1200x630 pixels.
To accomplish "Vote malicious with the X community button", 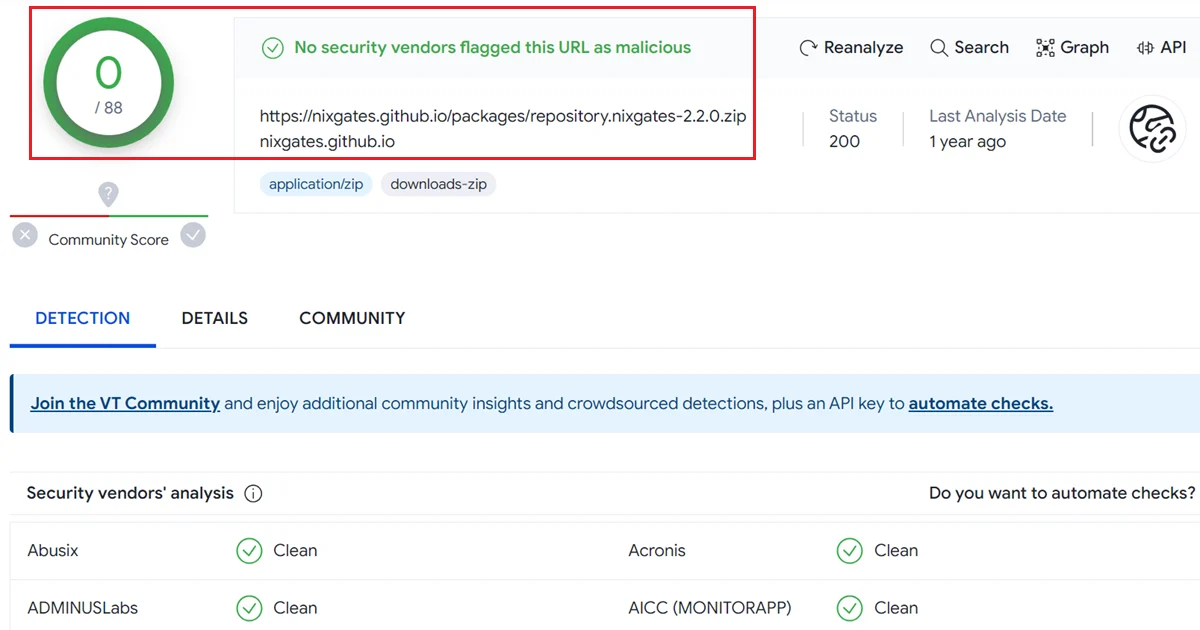I will pyautogui.click(x=26, y=236).
